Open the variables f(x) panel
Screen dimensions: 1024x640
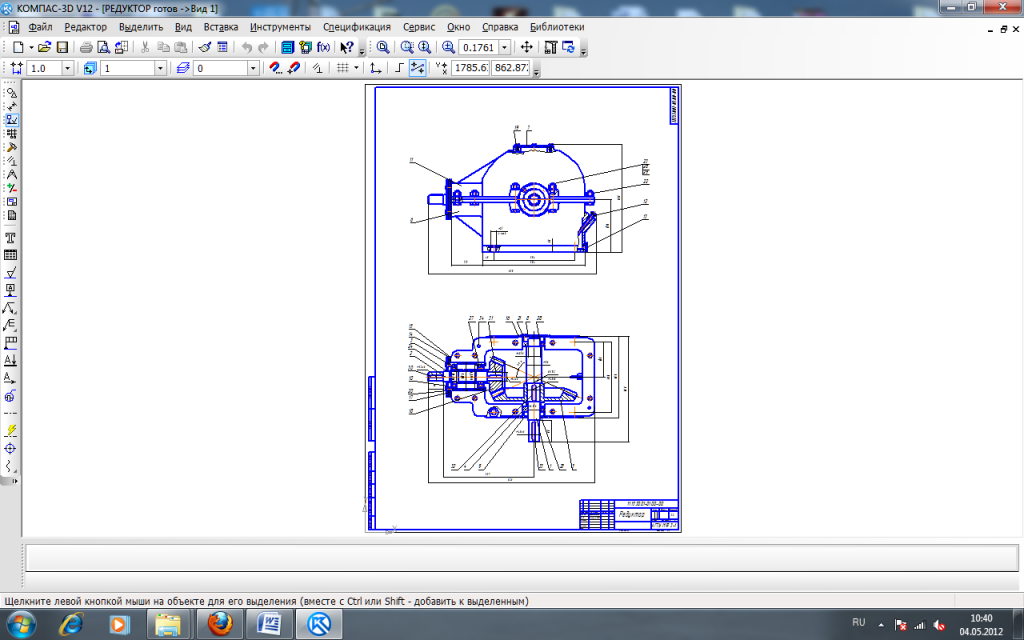pyautogui.click(x=323, y=47)
